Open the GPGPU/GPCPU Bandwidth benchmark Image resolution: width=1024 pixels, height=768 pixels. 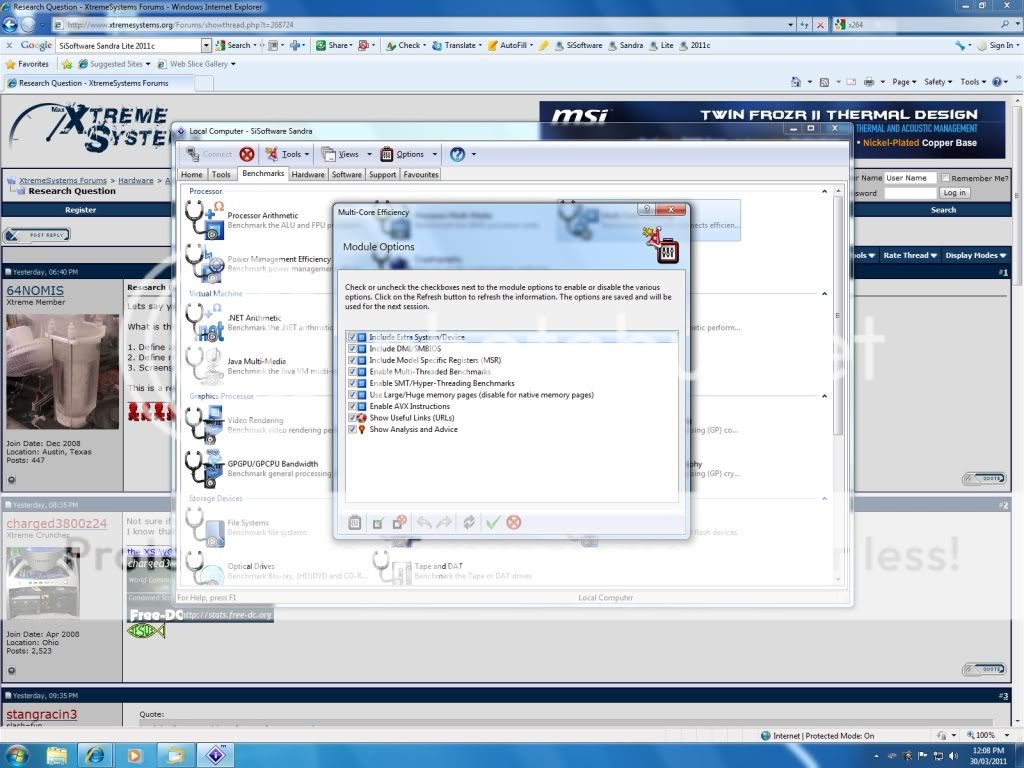pos(203,467)
